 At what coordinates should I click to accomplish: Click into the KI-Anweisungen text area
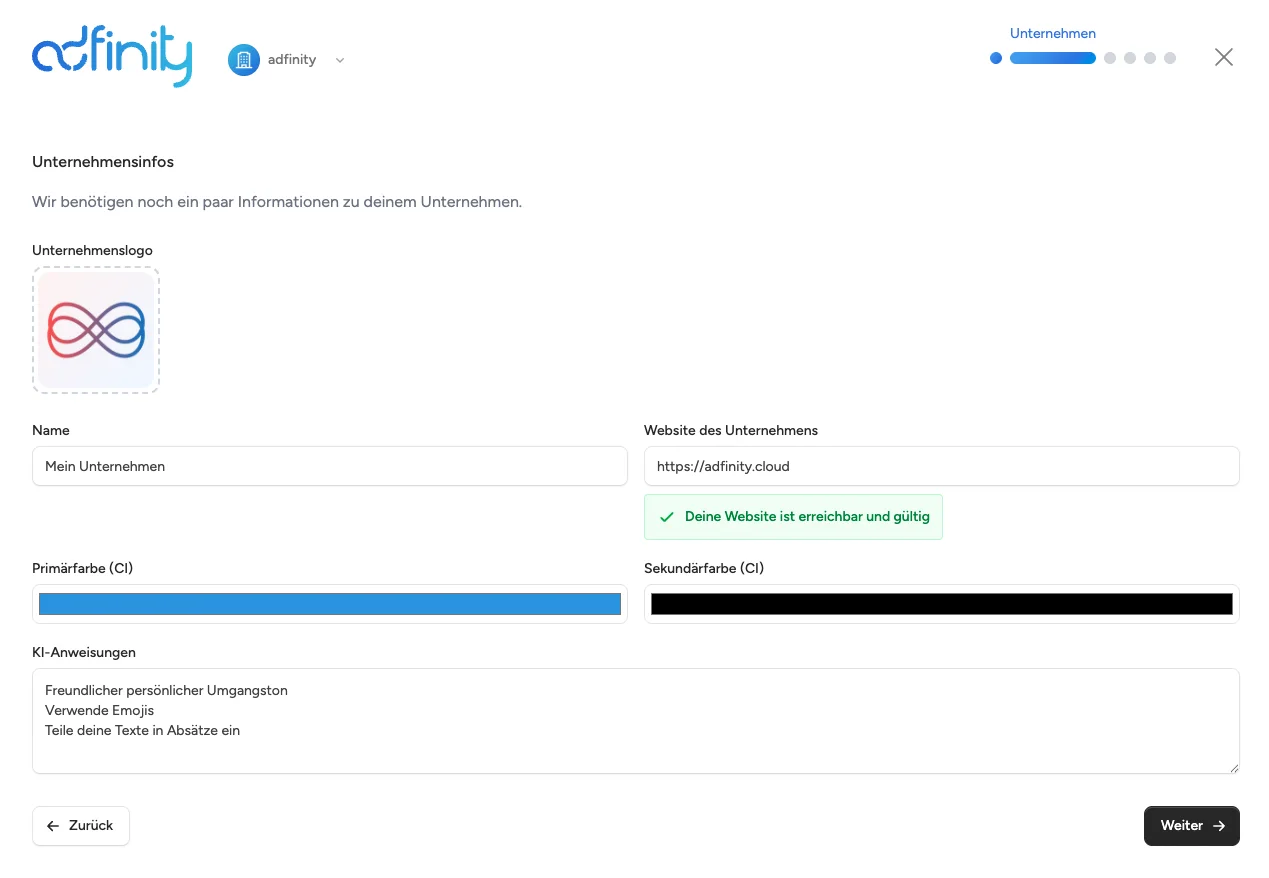point(636,721)
